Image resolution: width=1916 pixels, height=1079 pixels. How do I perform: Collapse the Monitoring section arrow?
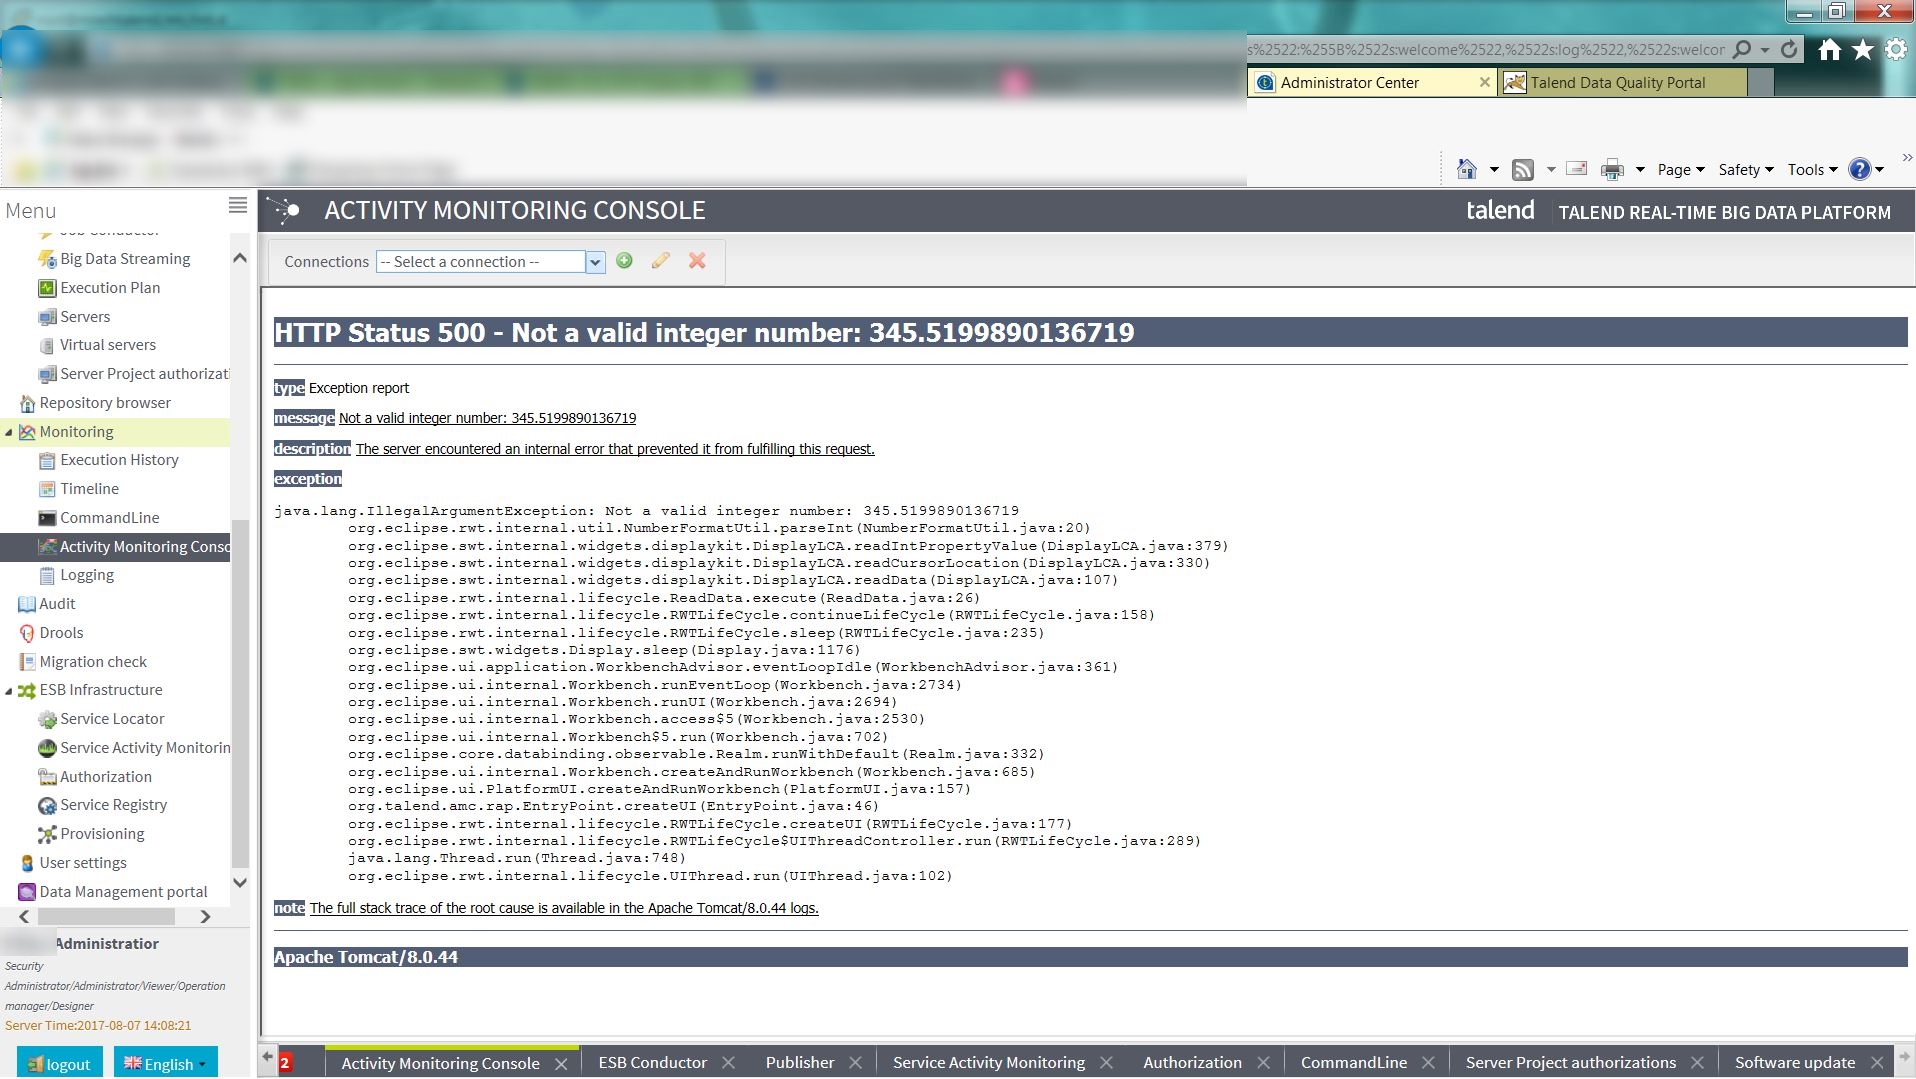(9, 431)
